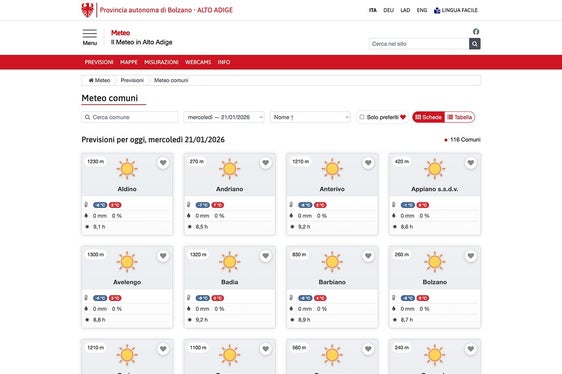Open the MISURAZIONI menu
The height and width of the screenshot is (374, 562).
pyautogui.click(x=161, y=62)
